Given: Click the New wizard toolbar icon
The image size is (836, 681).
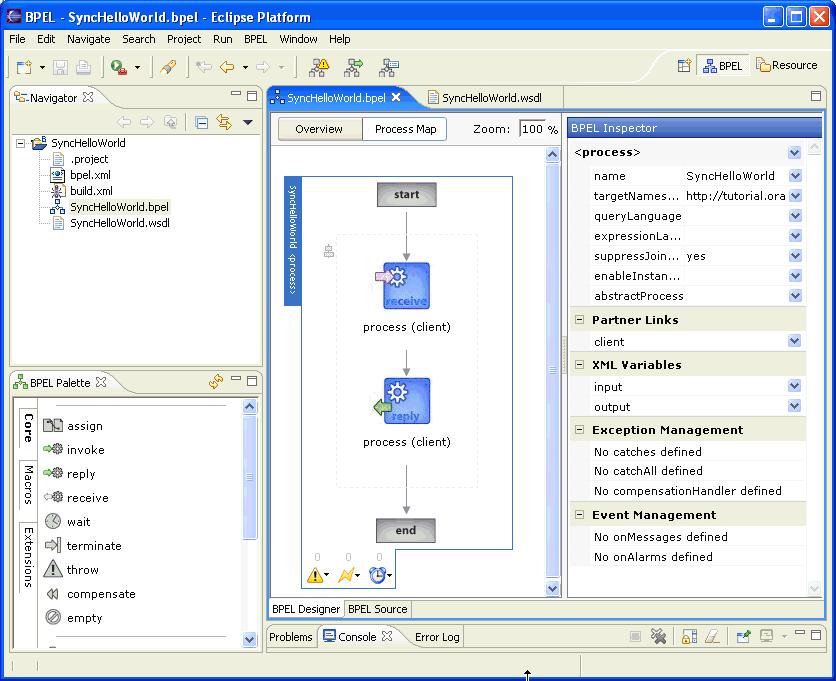Looking at the screenshot, I should click(24, 67).
